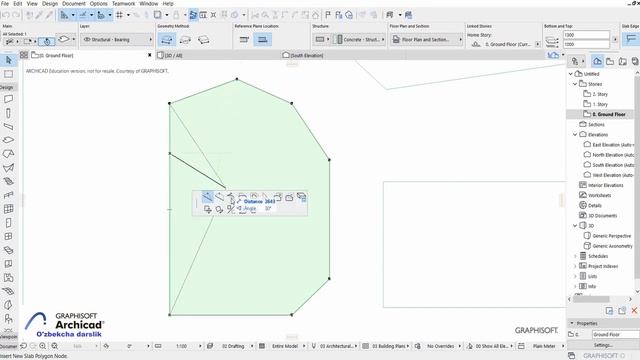Image resolution: width=640 pixels, height=360 pixels.
Task: Open View Map in the navigator
Action: [x=610, y=61]
